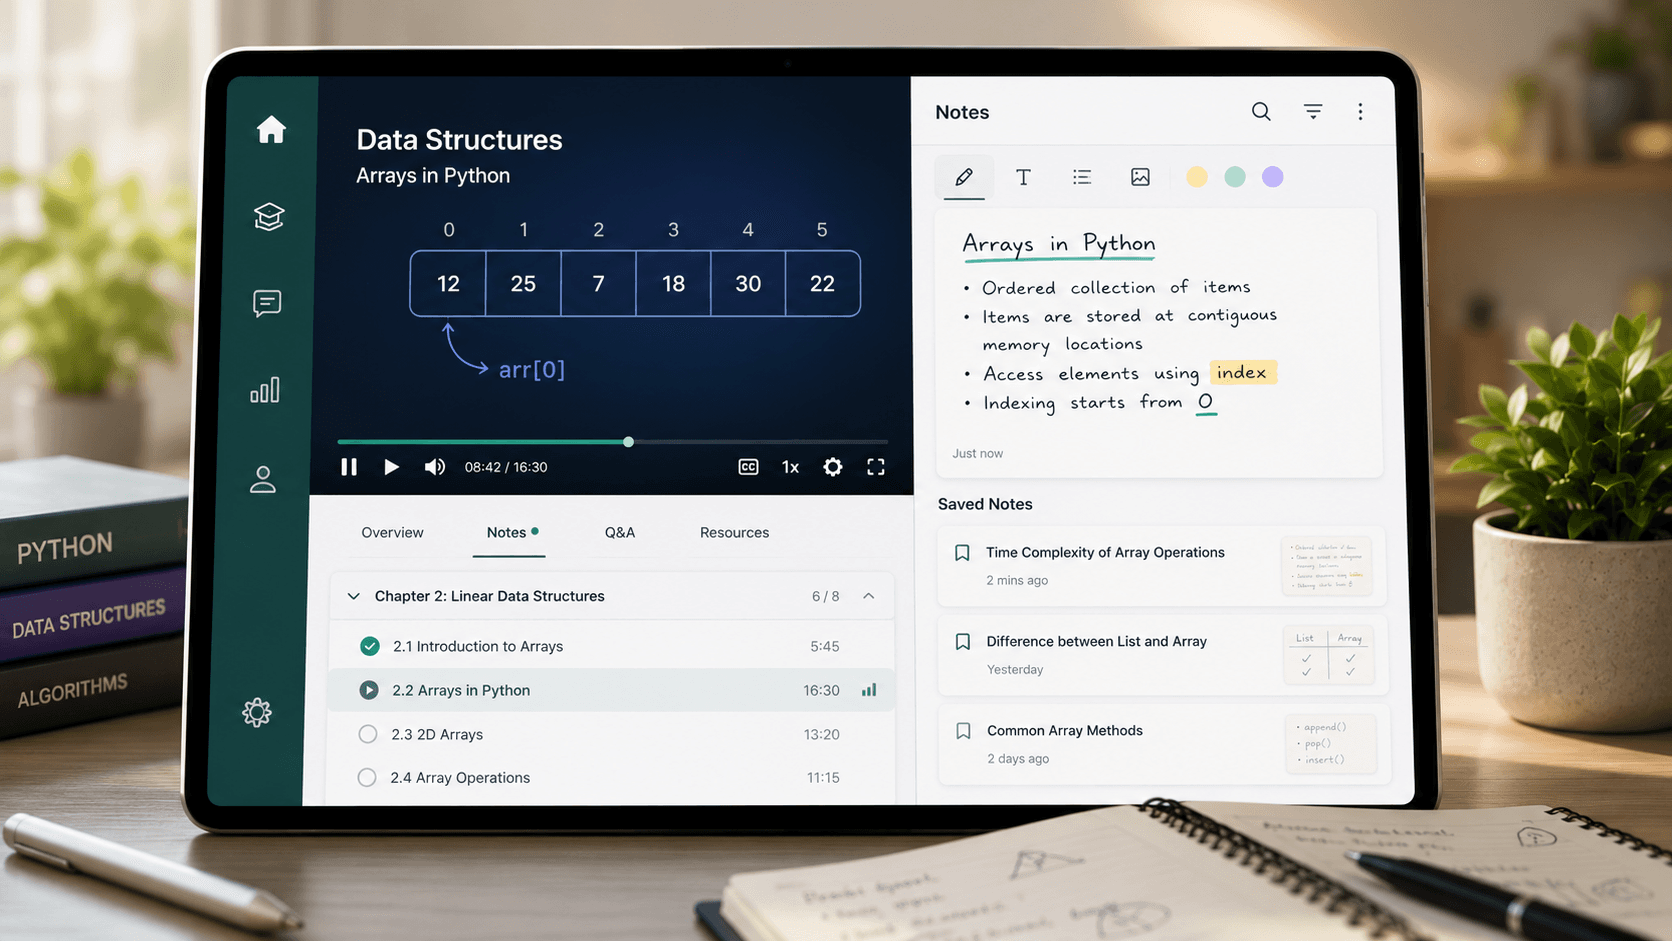
Task: Choose the yellow highlight color
Action: (1197, 177)
